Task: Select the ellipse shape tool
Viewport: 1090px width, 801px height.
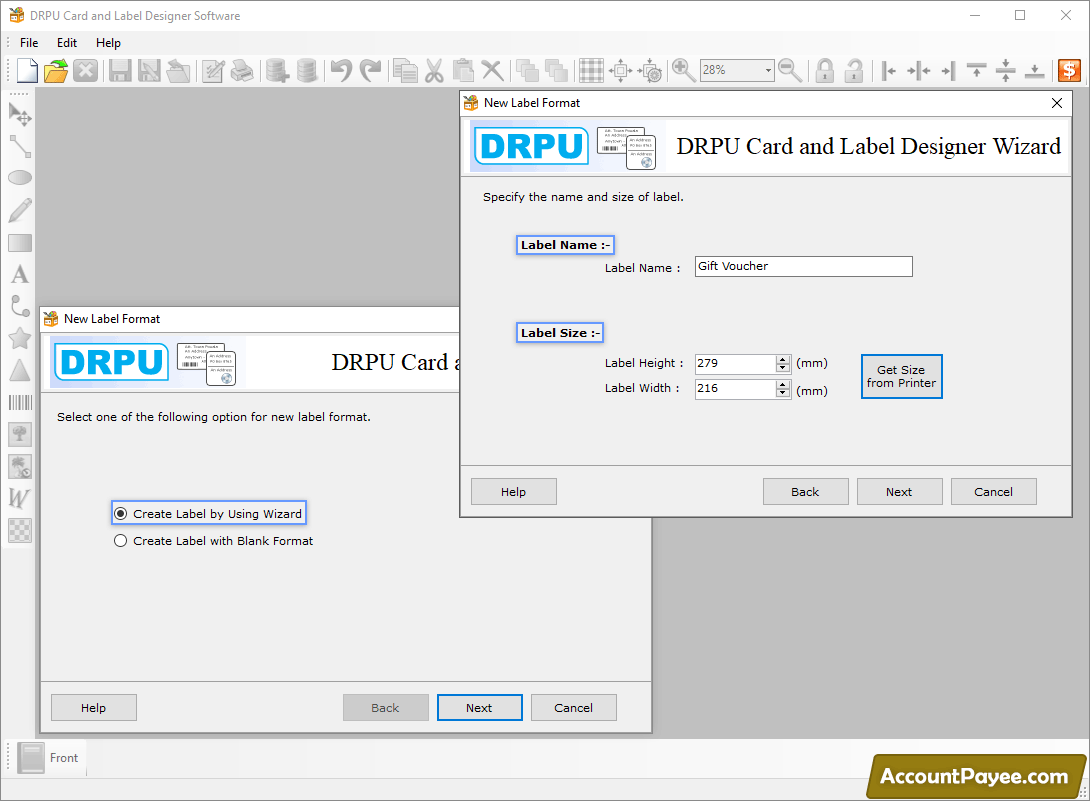Action: (x=19, y=178)
